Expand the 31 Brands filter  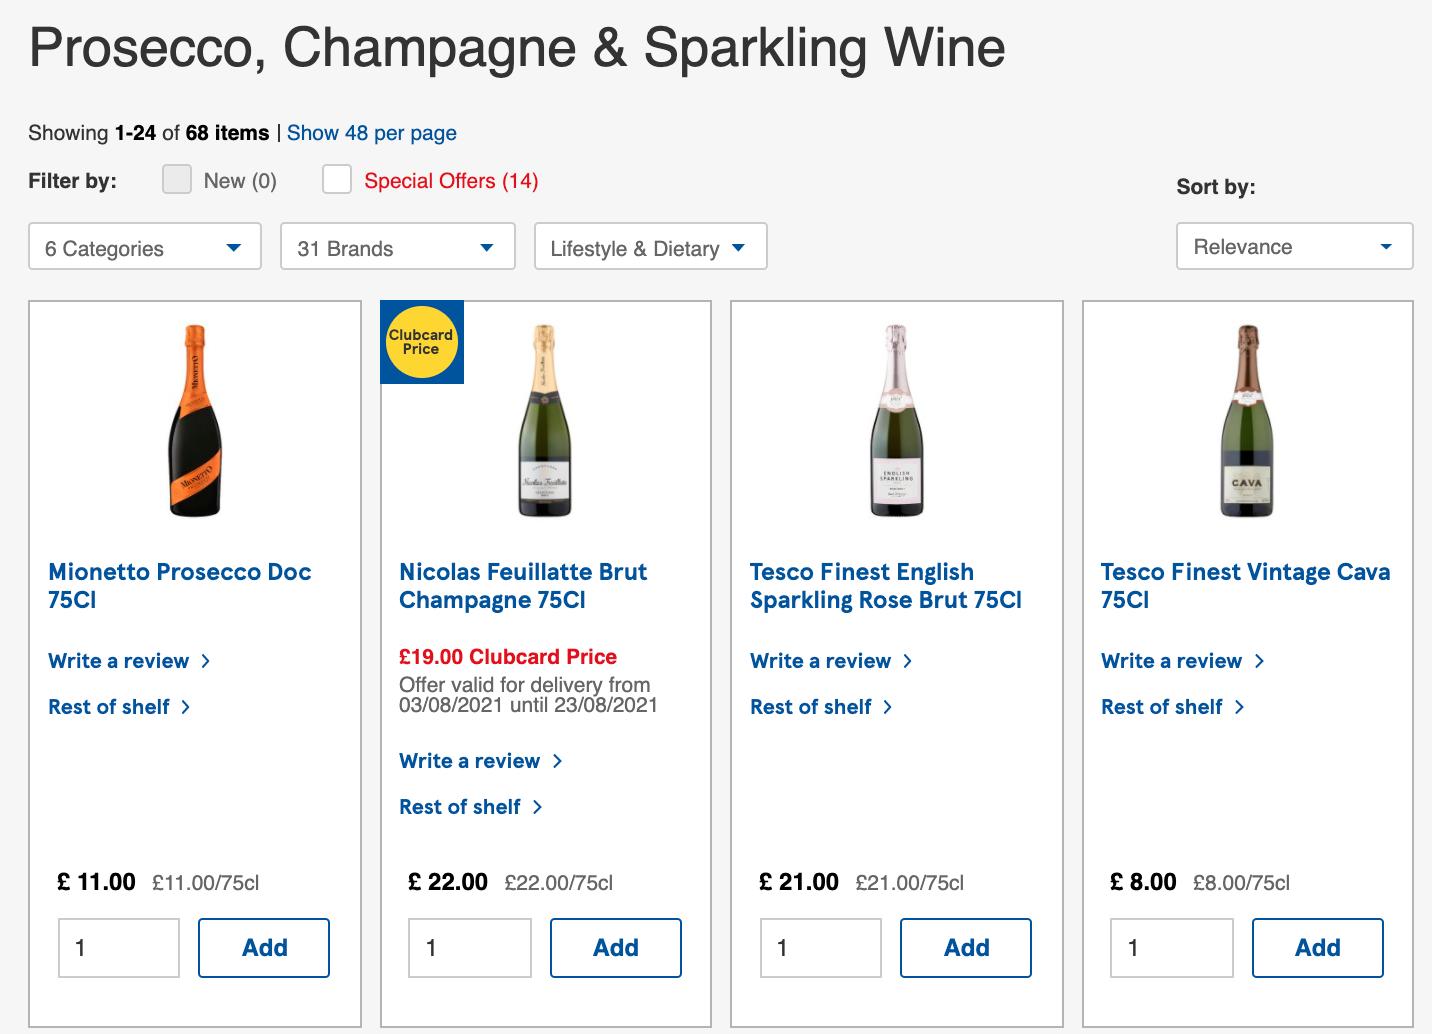pyautogui.click(x=397, y=246)
